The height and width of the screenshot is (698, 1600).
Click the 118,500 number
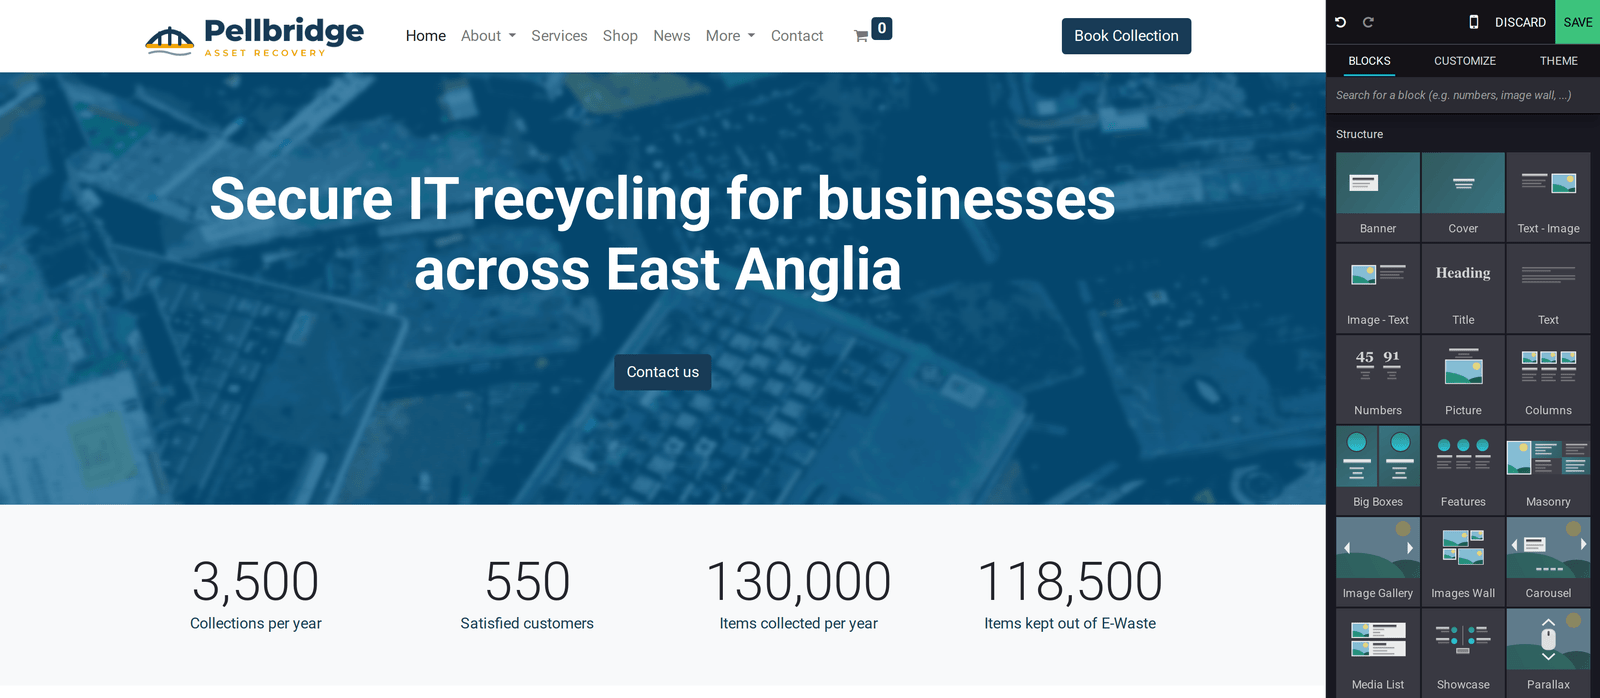click(x=1070, y=582)
